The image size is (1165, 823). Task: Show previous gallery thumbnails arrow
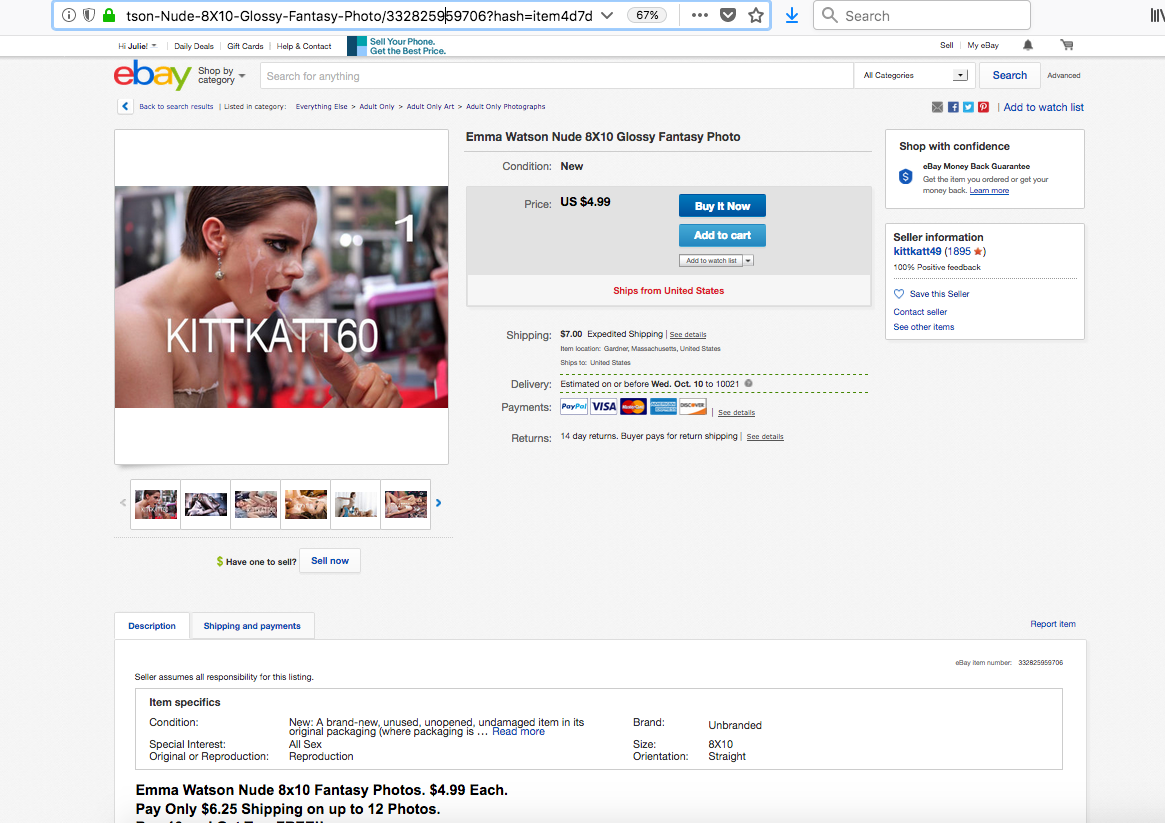[x=123, y=503]
